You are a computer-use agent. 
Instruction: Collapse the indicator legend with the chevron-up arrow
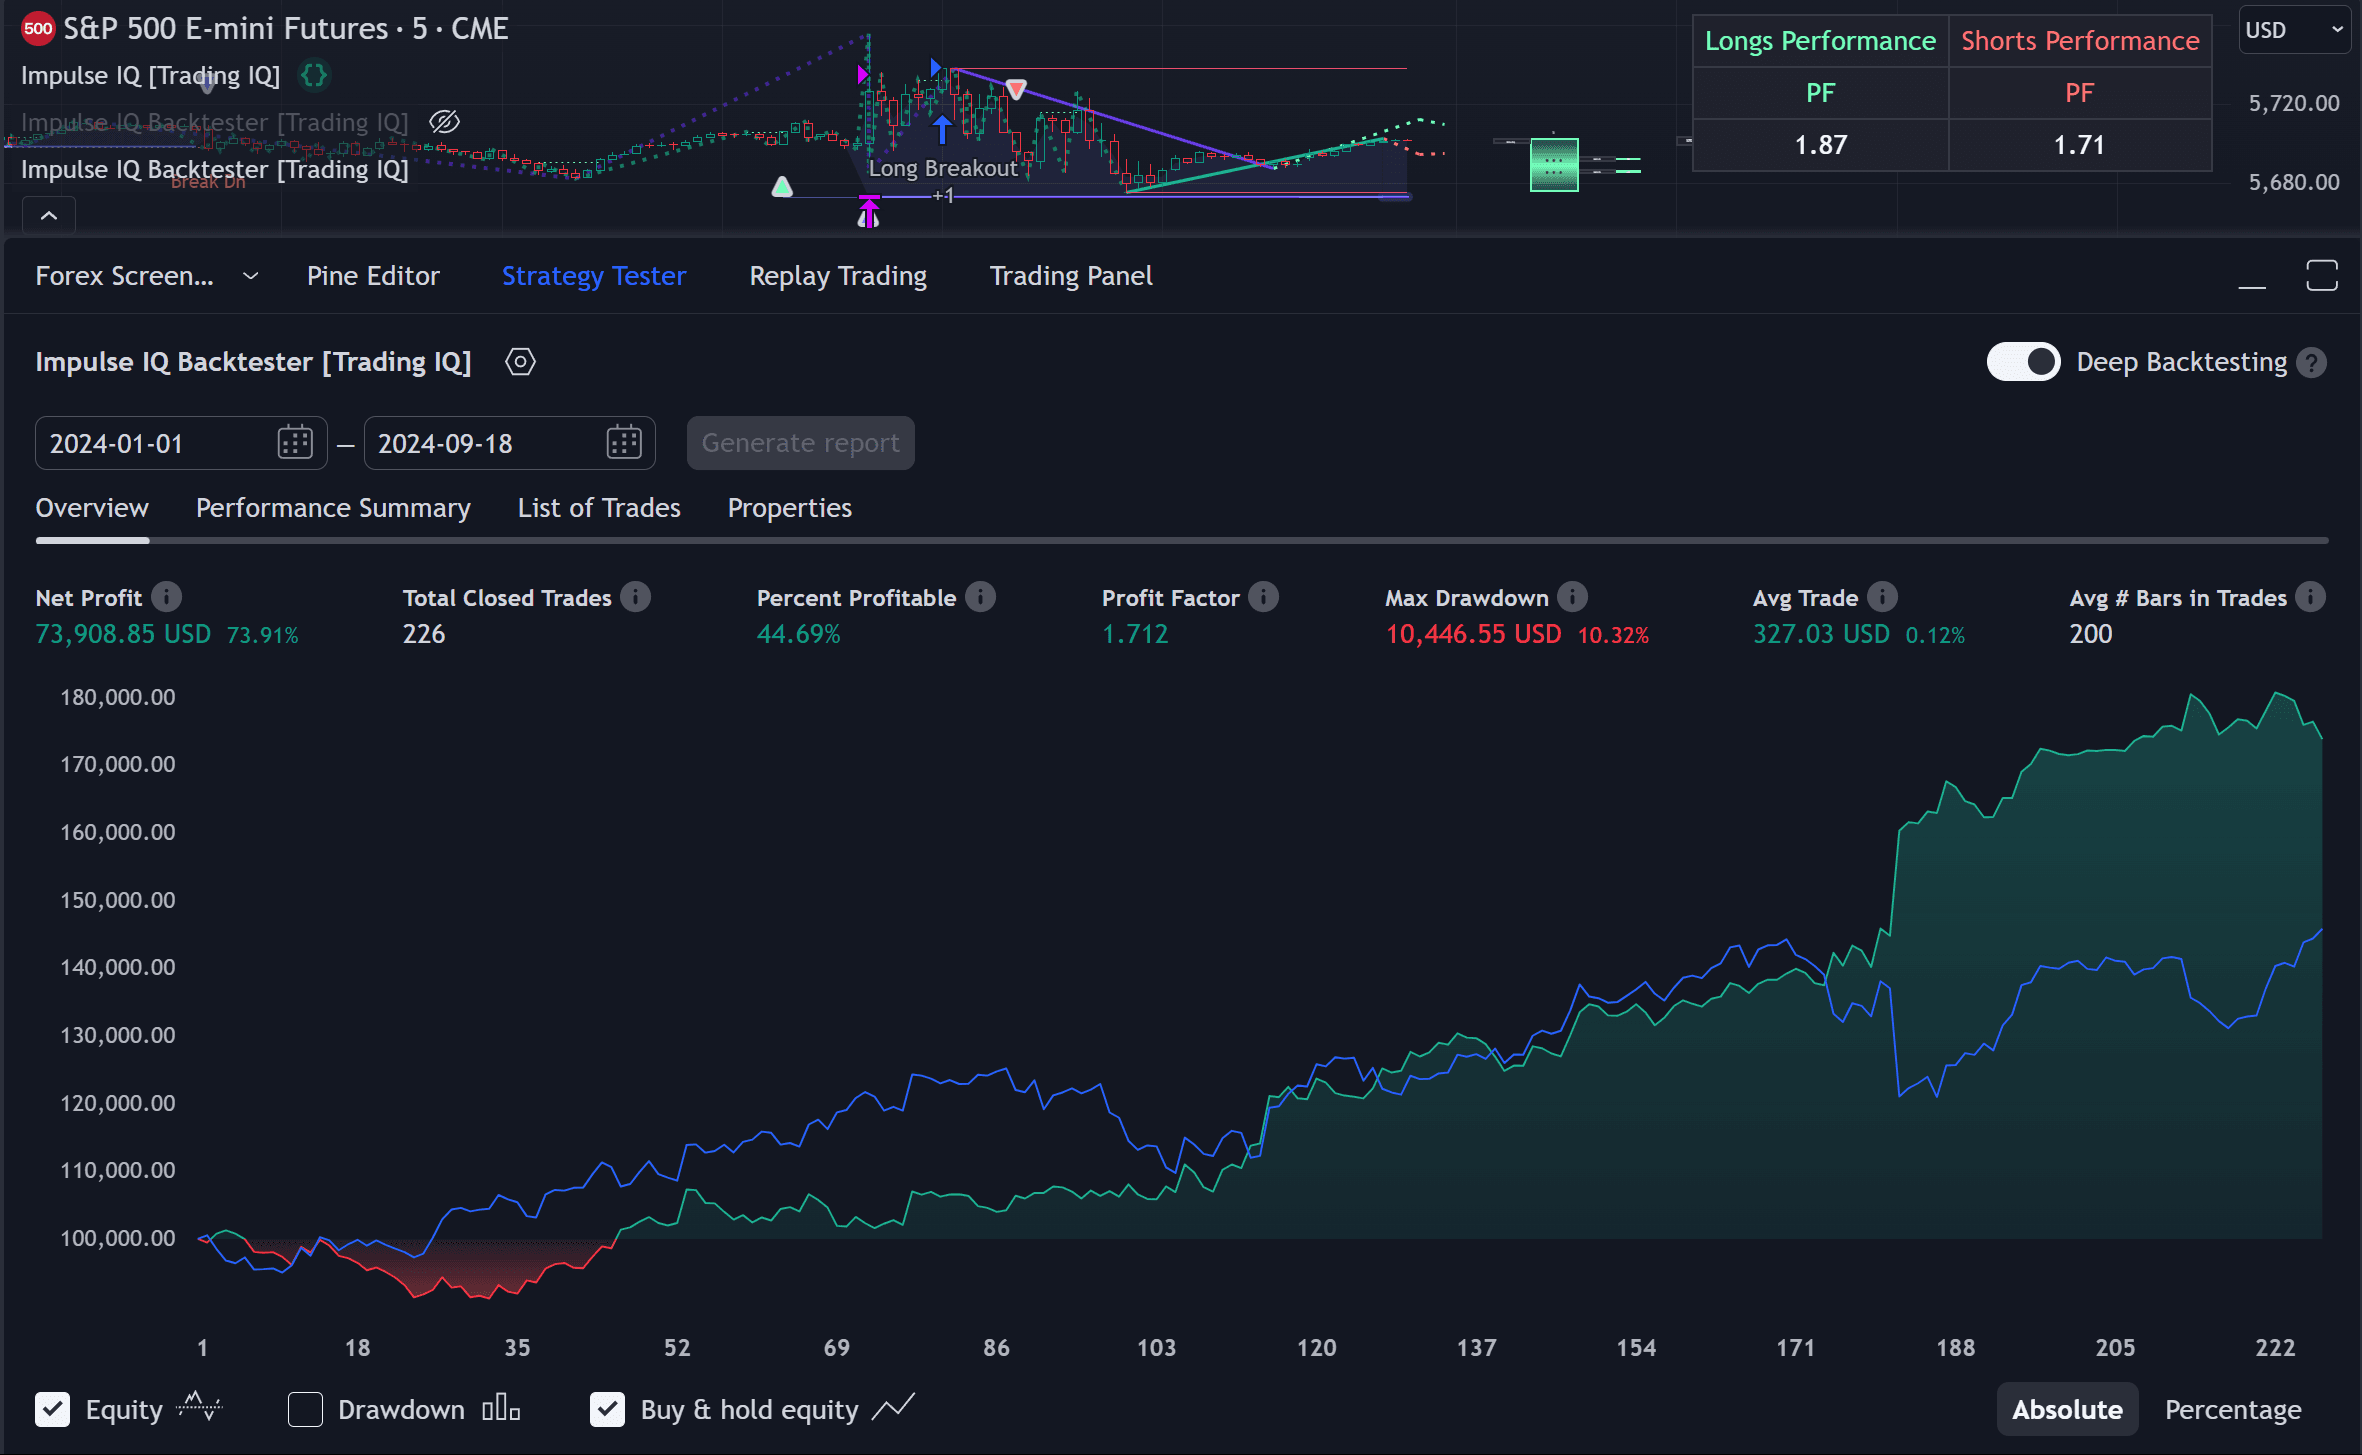tap(48, 215)
